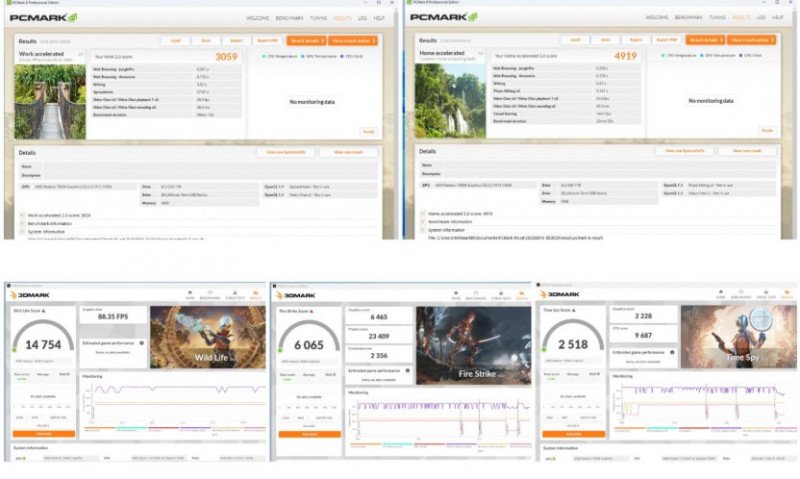Open Home icon in Time Spy 3DMark window

[722, 294]
